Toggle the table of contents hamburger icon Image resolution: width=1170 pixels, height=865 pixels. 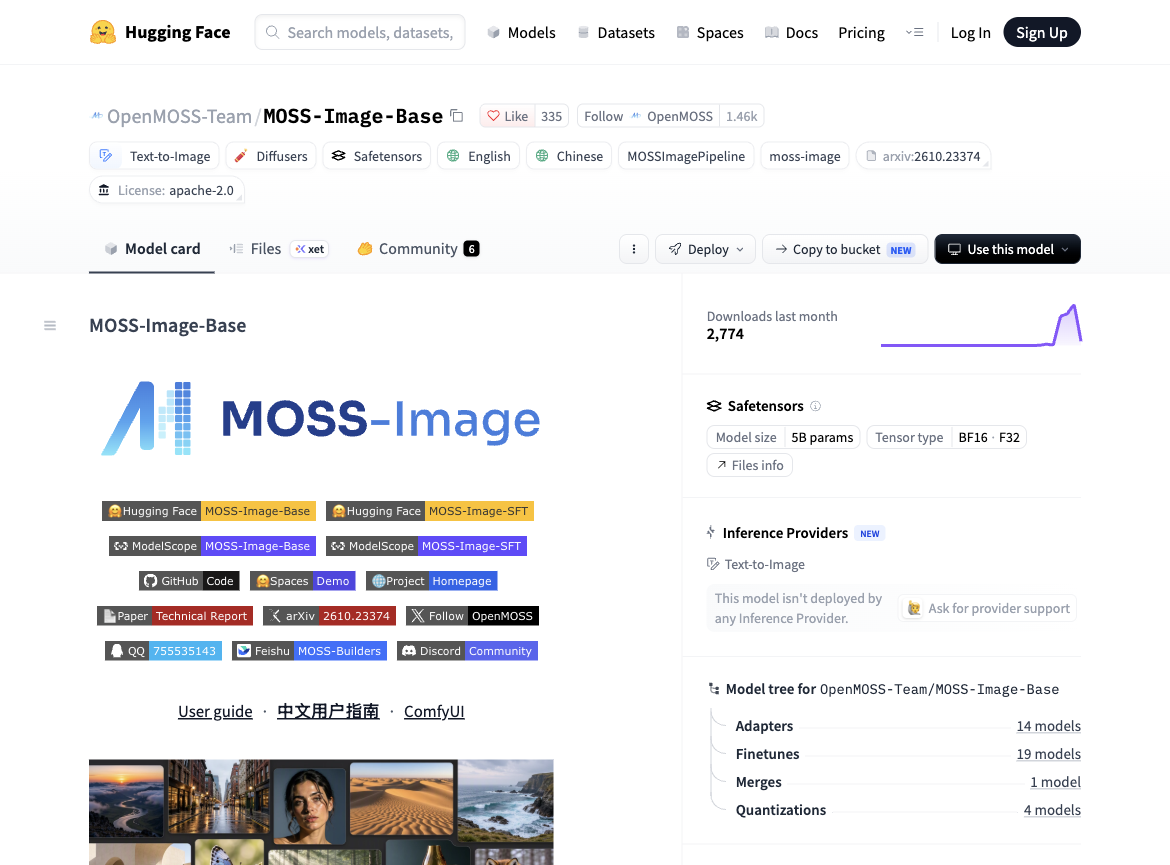pos(50,325)
